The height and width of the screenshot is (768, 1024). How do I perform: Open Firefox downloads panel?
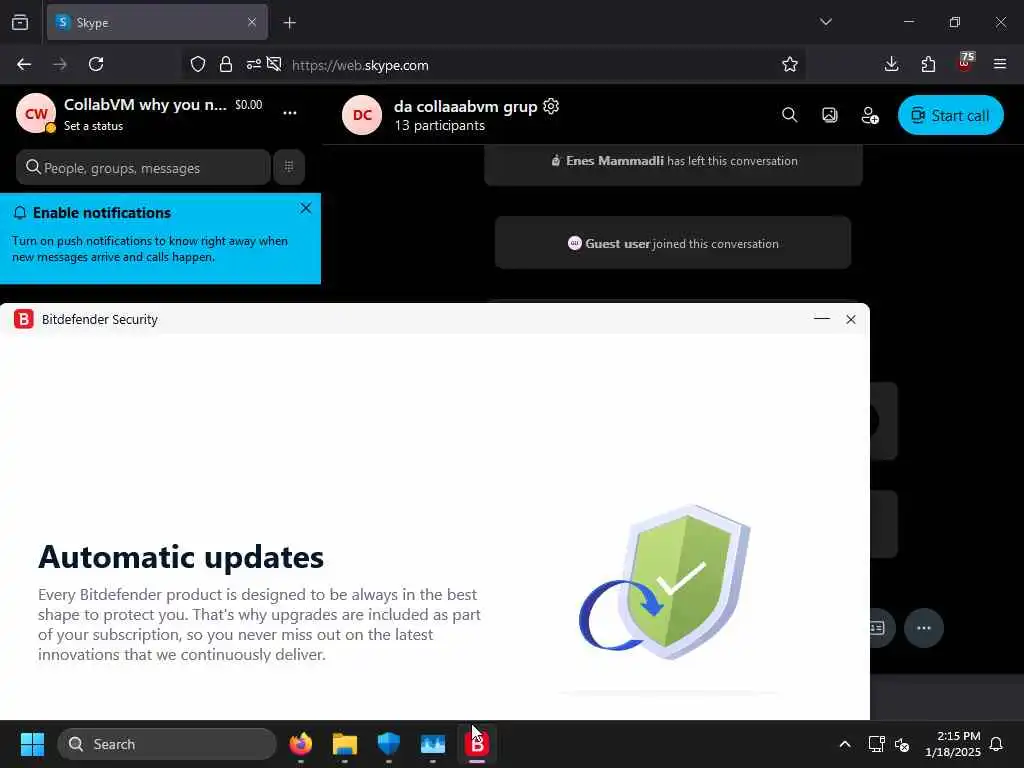click(891, 64)
